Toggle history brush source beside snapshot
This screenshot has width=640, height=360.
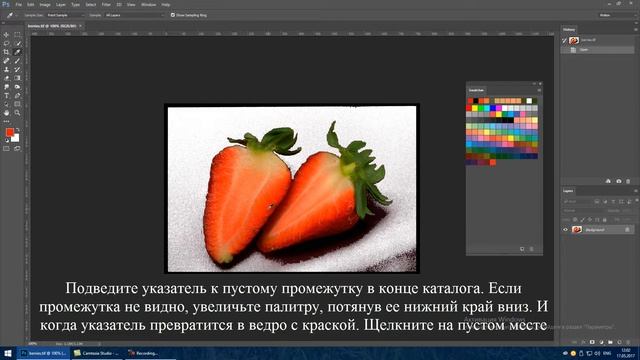(x=565, y=40)
